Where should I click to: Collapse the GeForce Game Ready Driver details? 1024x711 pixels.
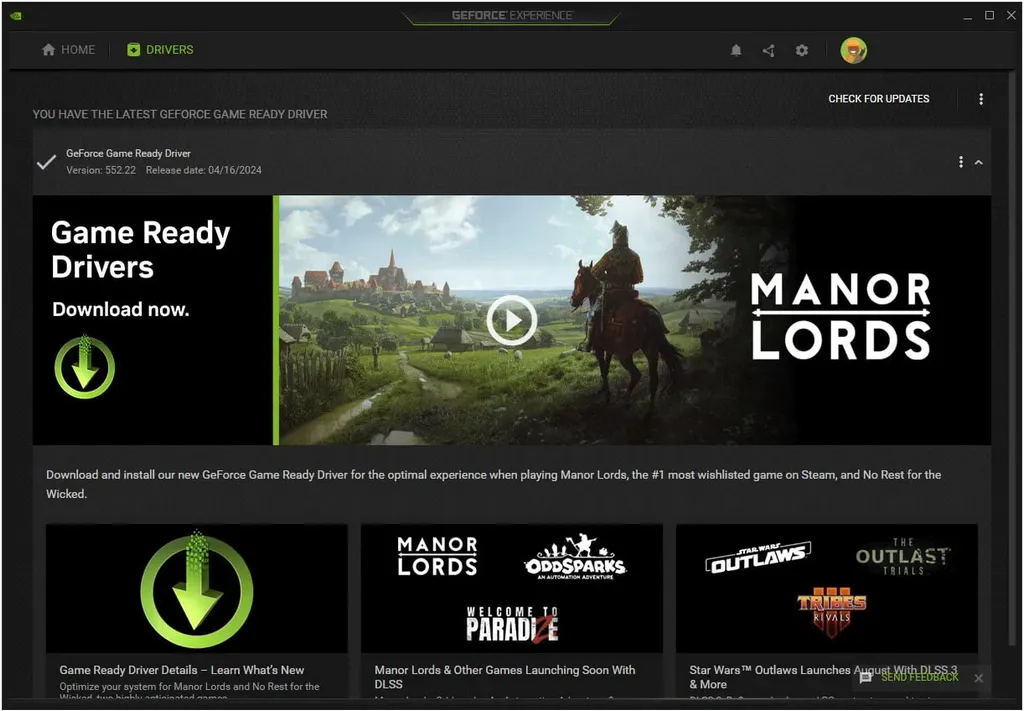point(979,162)
